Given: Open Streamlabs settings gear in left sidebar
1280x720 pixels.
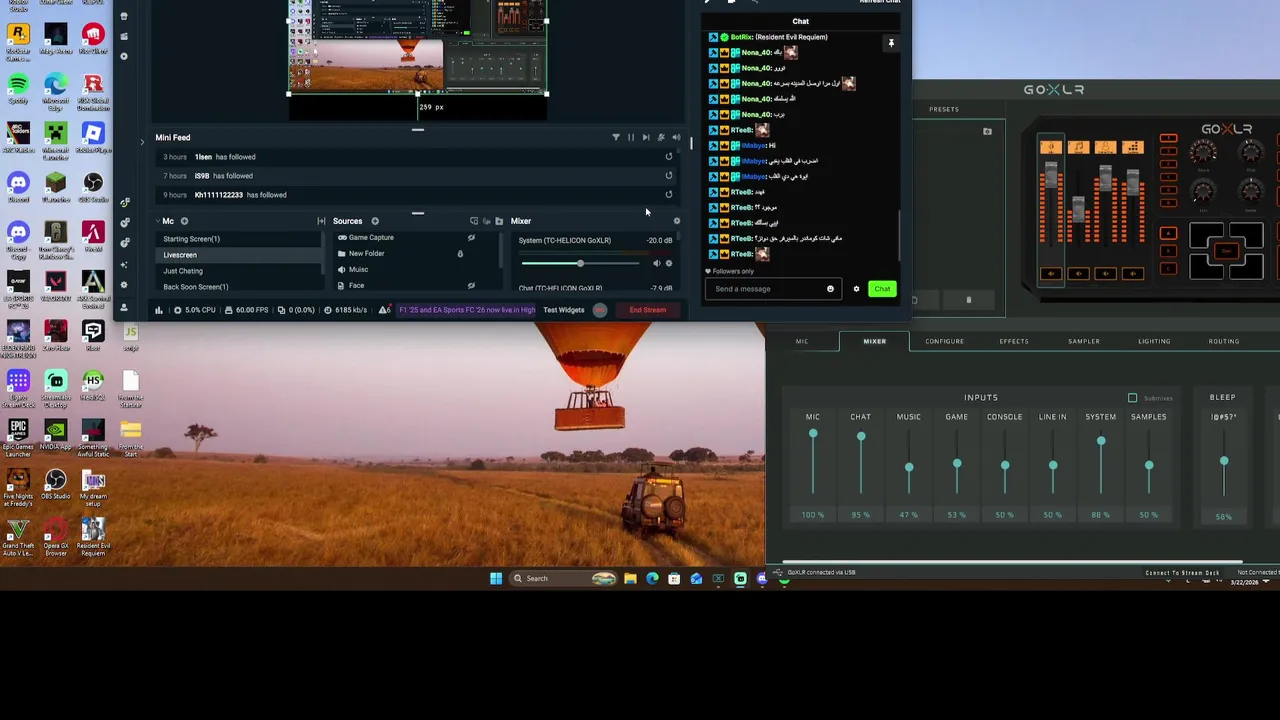Looking at the screenshot, I should (x=124, y=286).
